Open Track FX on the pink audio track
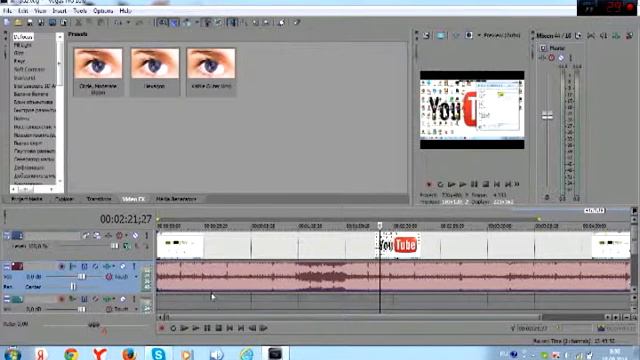The image size is (640, 360). (107, 267)
